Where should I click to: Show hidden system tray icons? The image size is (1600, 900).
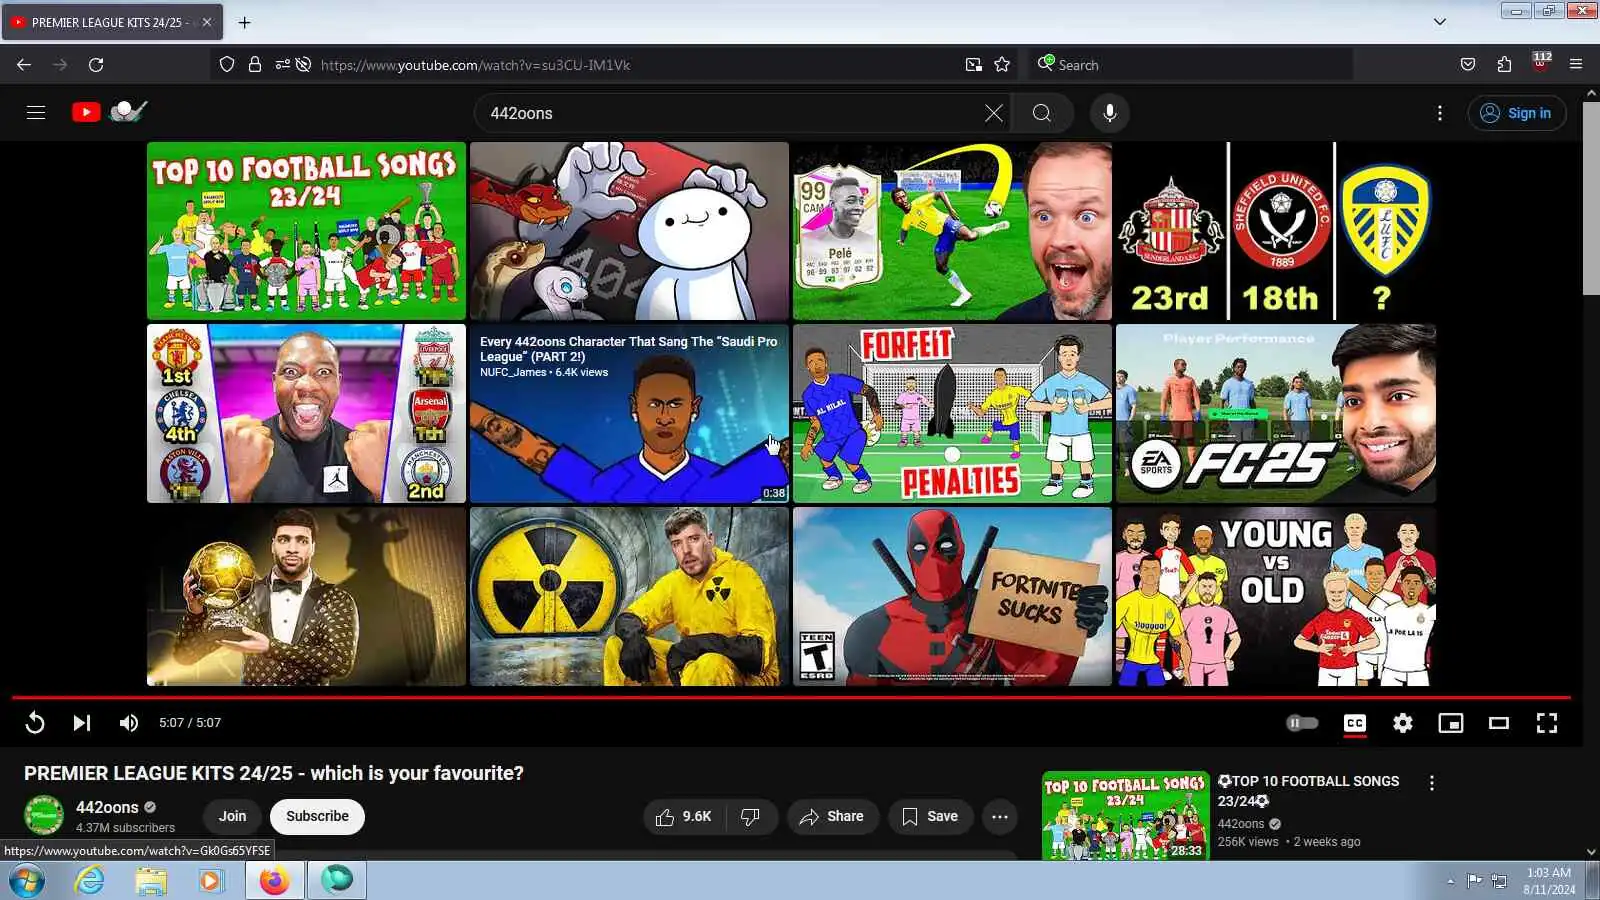point(1450,881)
